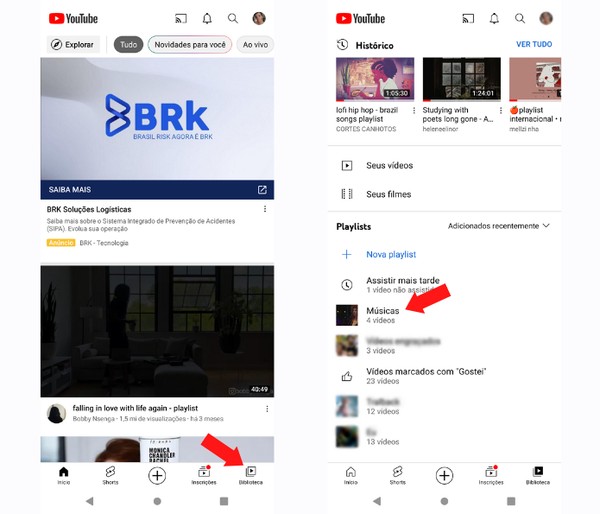
Task: Open options for Studying with poets video
Action: click(x=501, y=110)
